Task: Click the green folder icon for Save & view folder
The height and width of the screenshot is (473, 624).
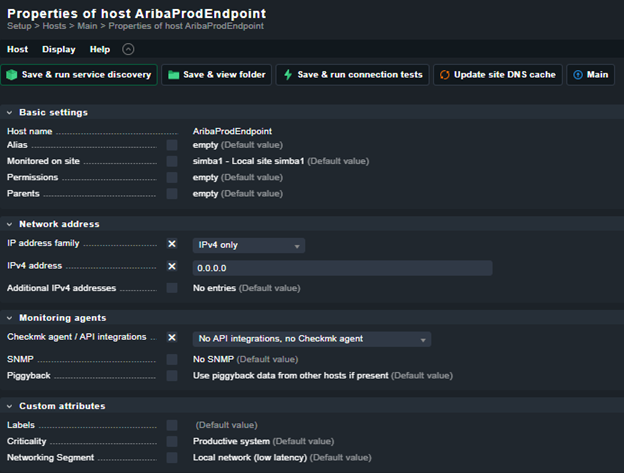Action: (x=173, y=75)
